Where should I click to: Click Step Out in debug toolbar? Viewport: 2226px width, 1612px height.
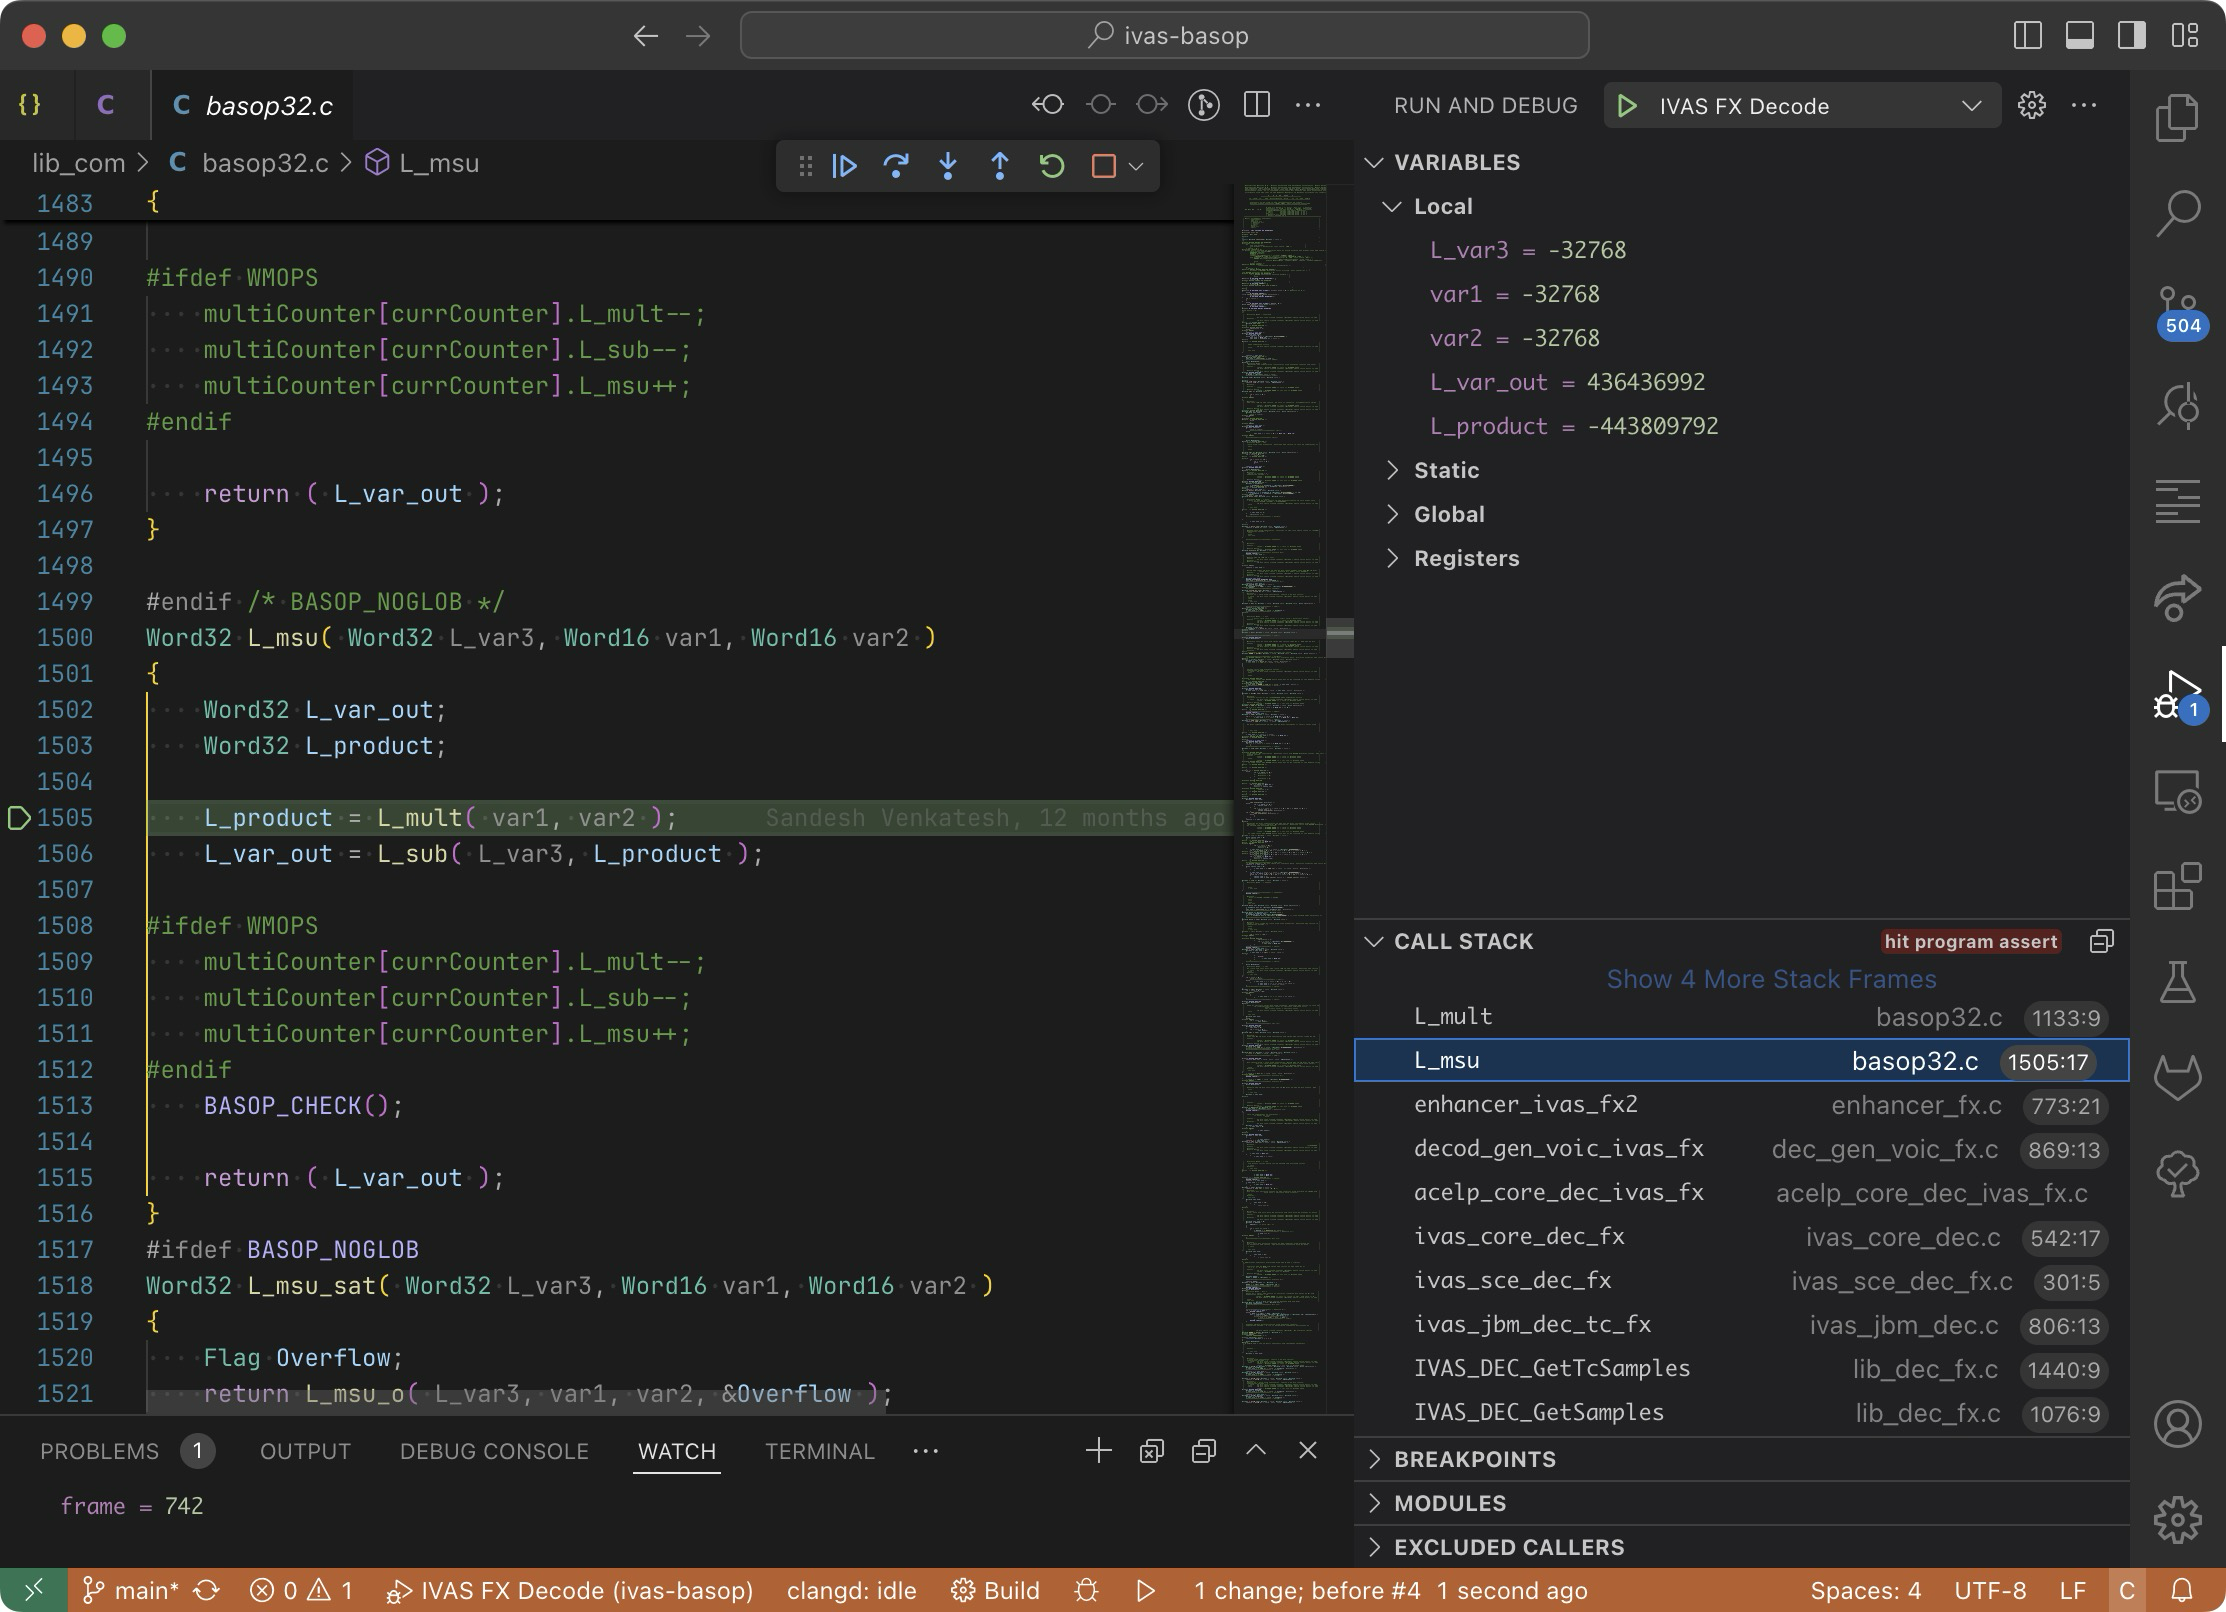tap(999, 166)
